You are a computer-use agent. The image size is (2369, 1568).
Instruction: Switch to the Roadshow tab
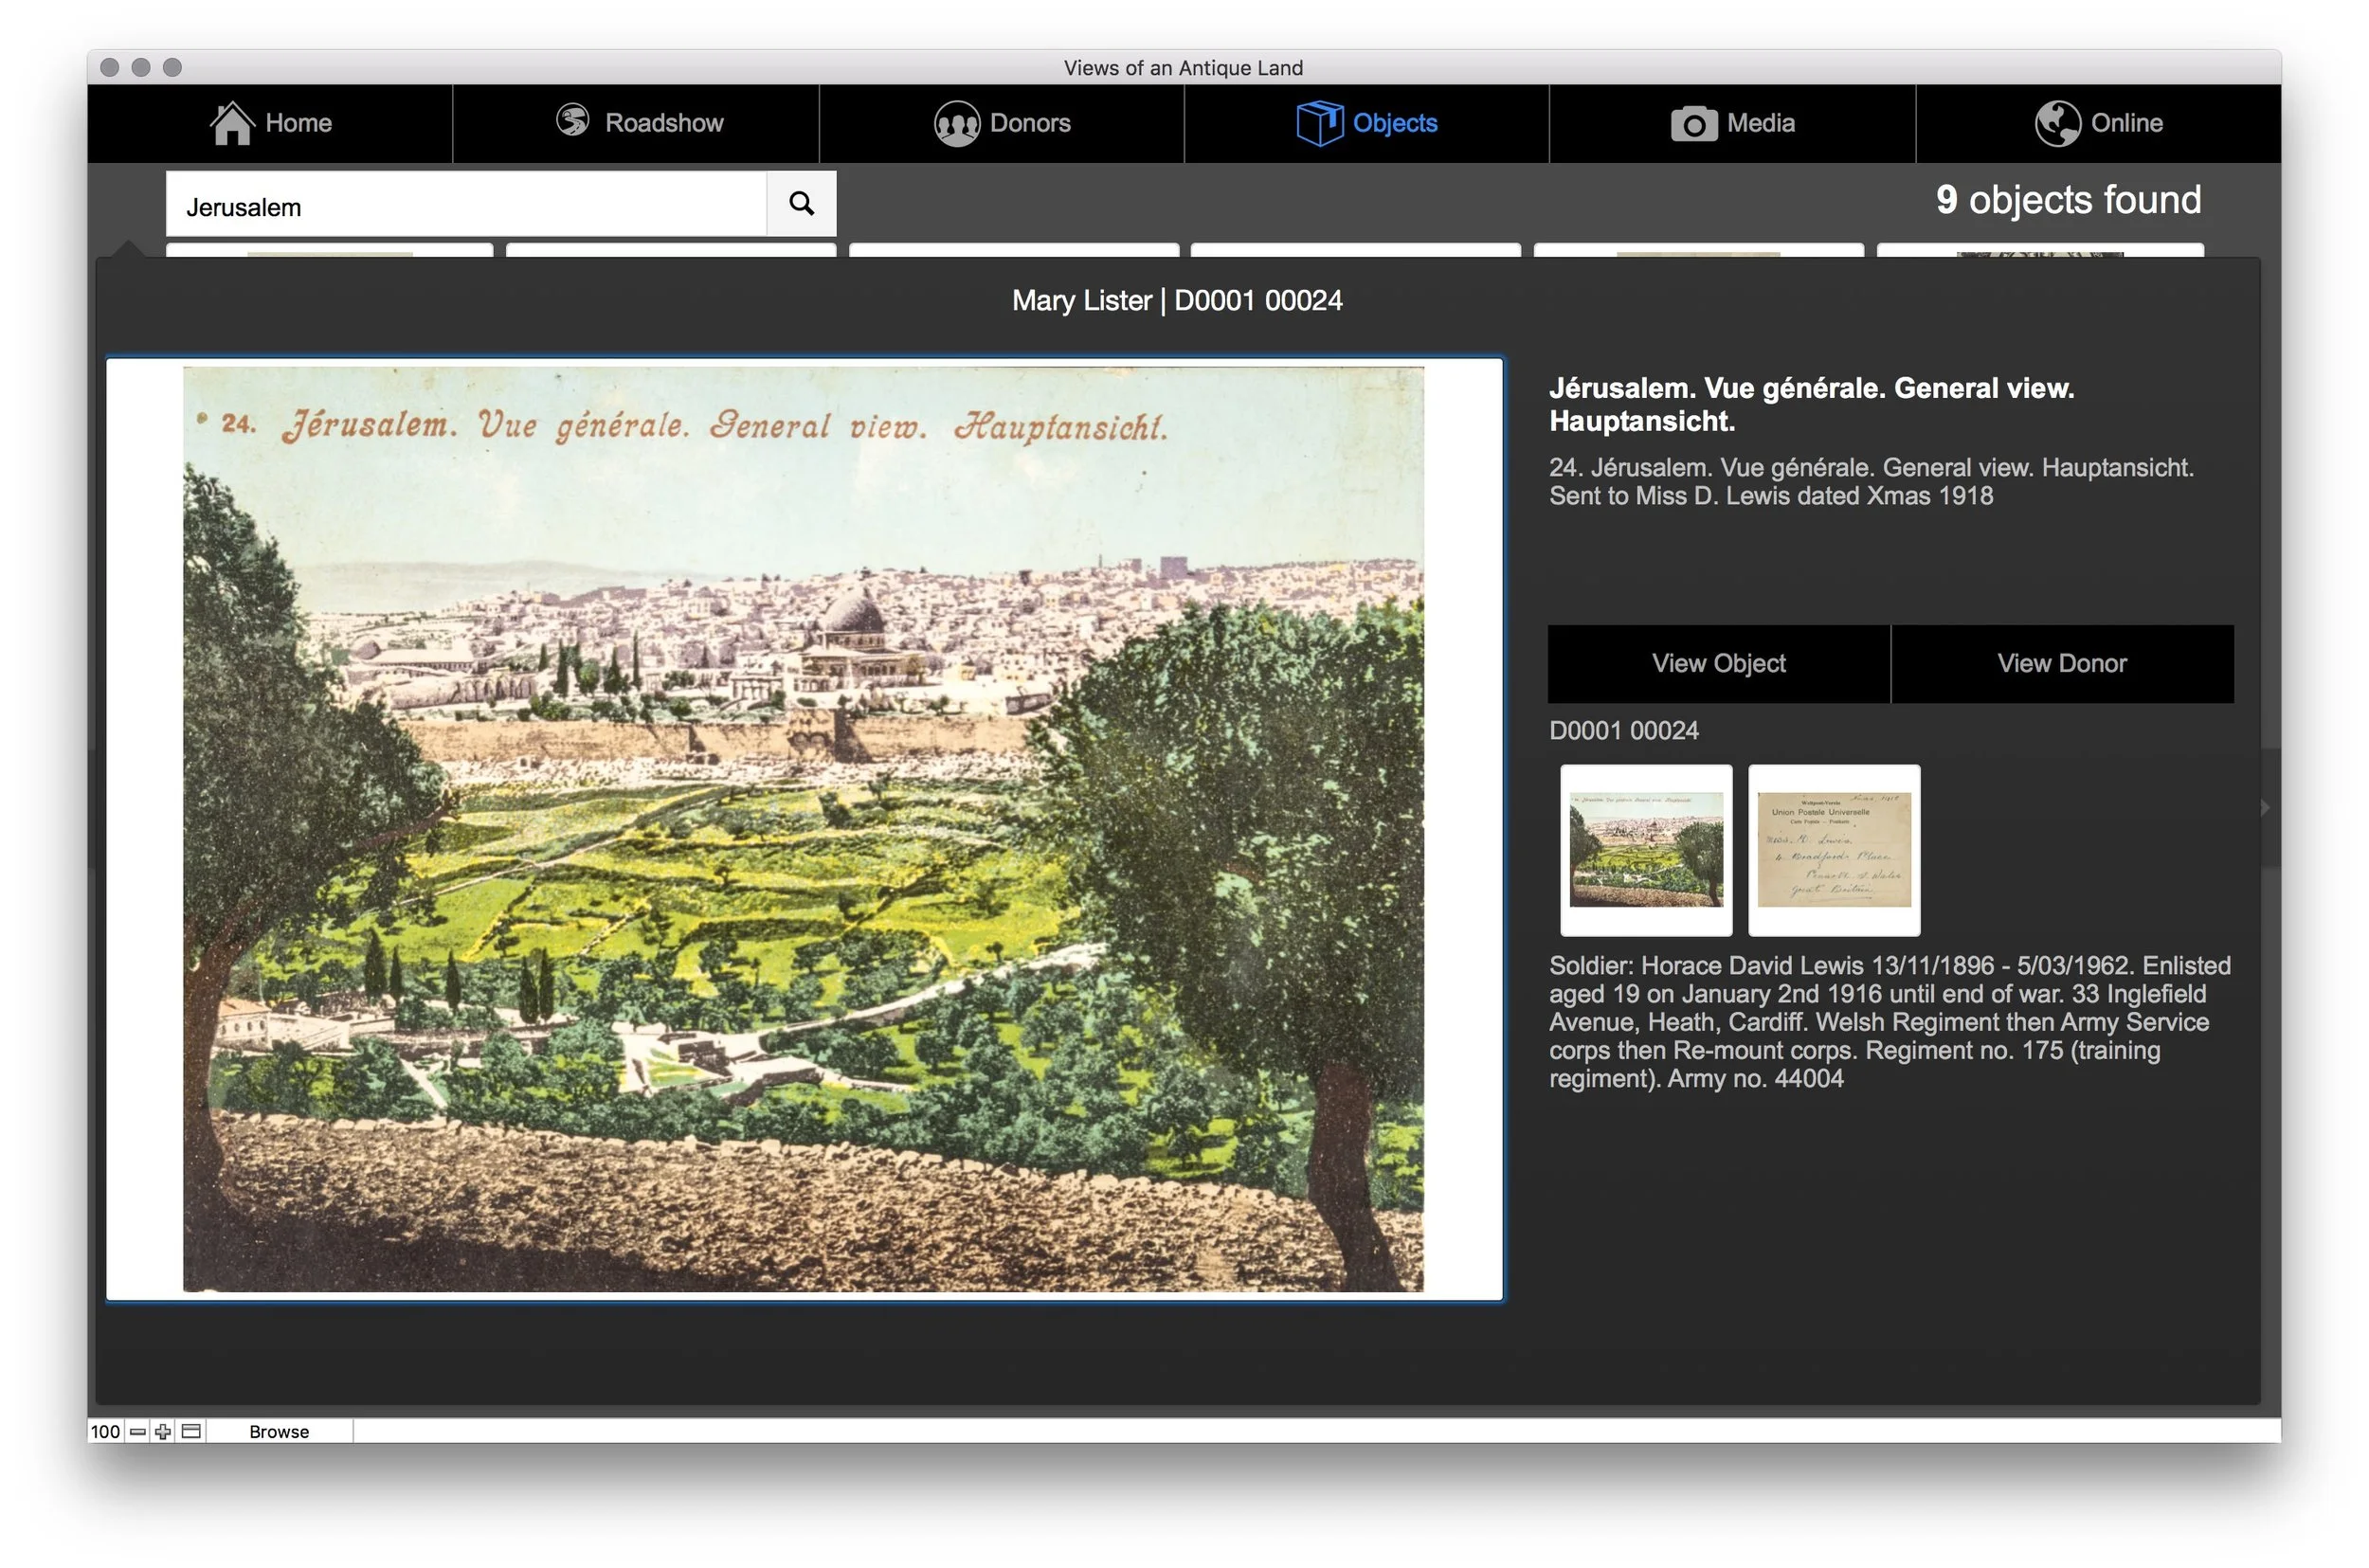[x=636, y=123]
